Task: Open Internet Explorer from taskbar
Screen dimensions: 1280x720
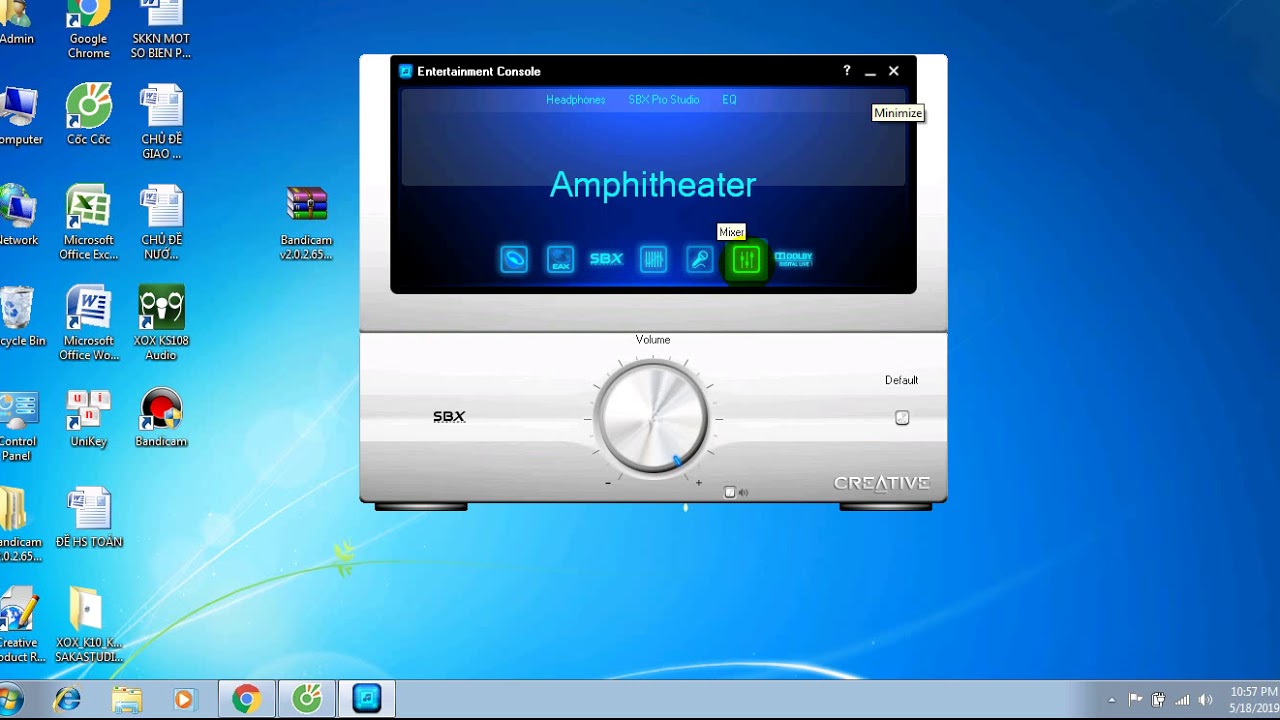Action: 67,699
